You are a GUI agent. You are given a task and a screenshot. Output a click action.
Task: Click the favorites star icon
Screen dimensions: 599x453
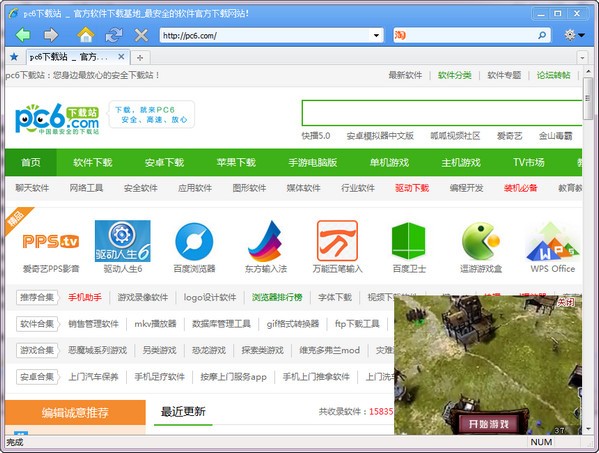(x=14, y=57)
